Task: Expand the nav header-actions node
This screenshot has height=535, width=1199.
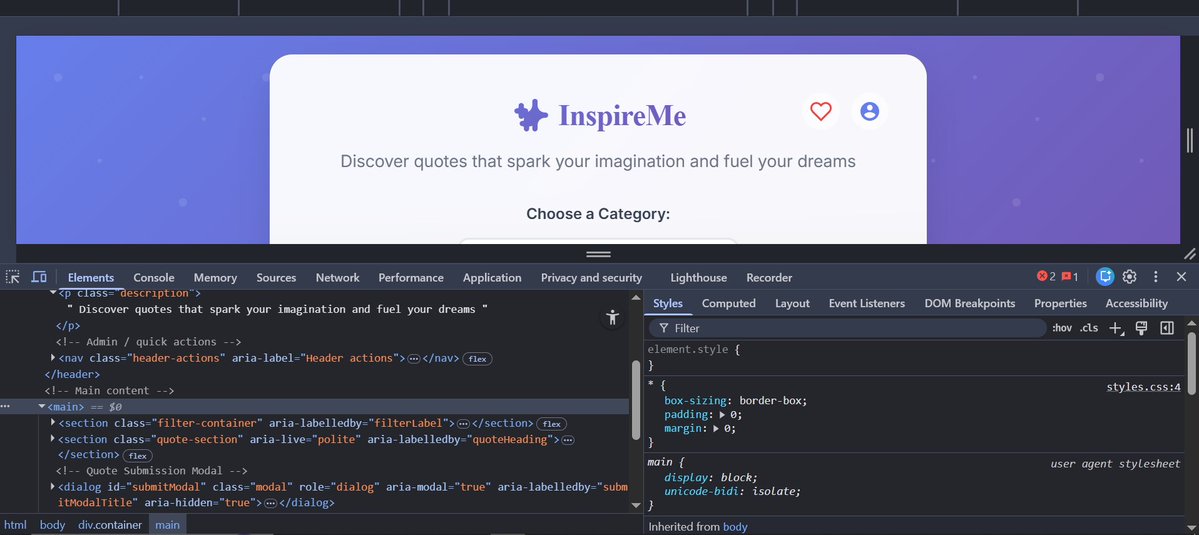Action: [53, 358]
